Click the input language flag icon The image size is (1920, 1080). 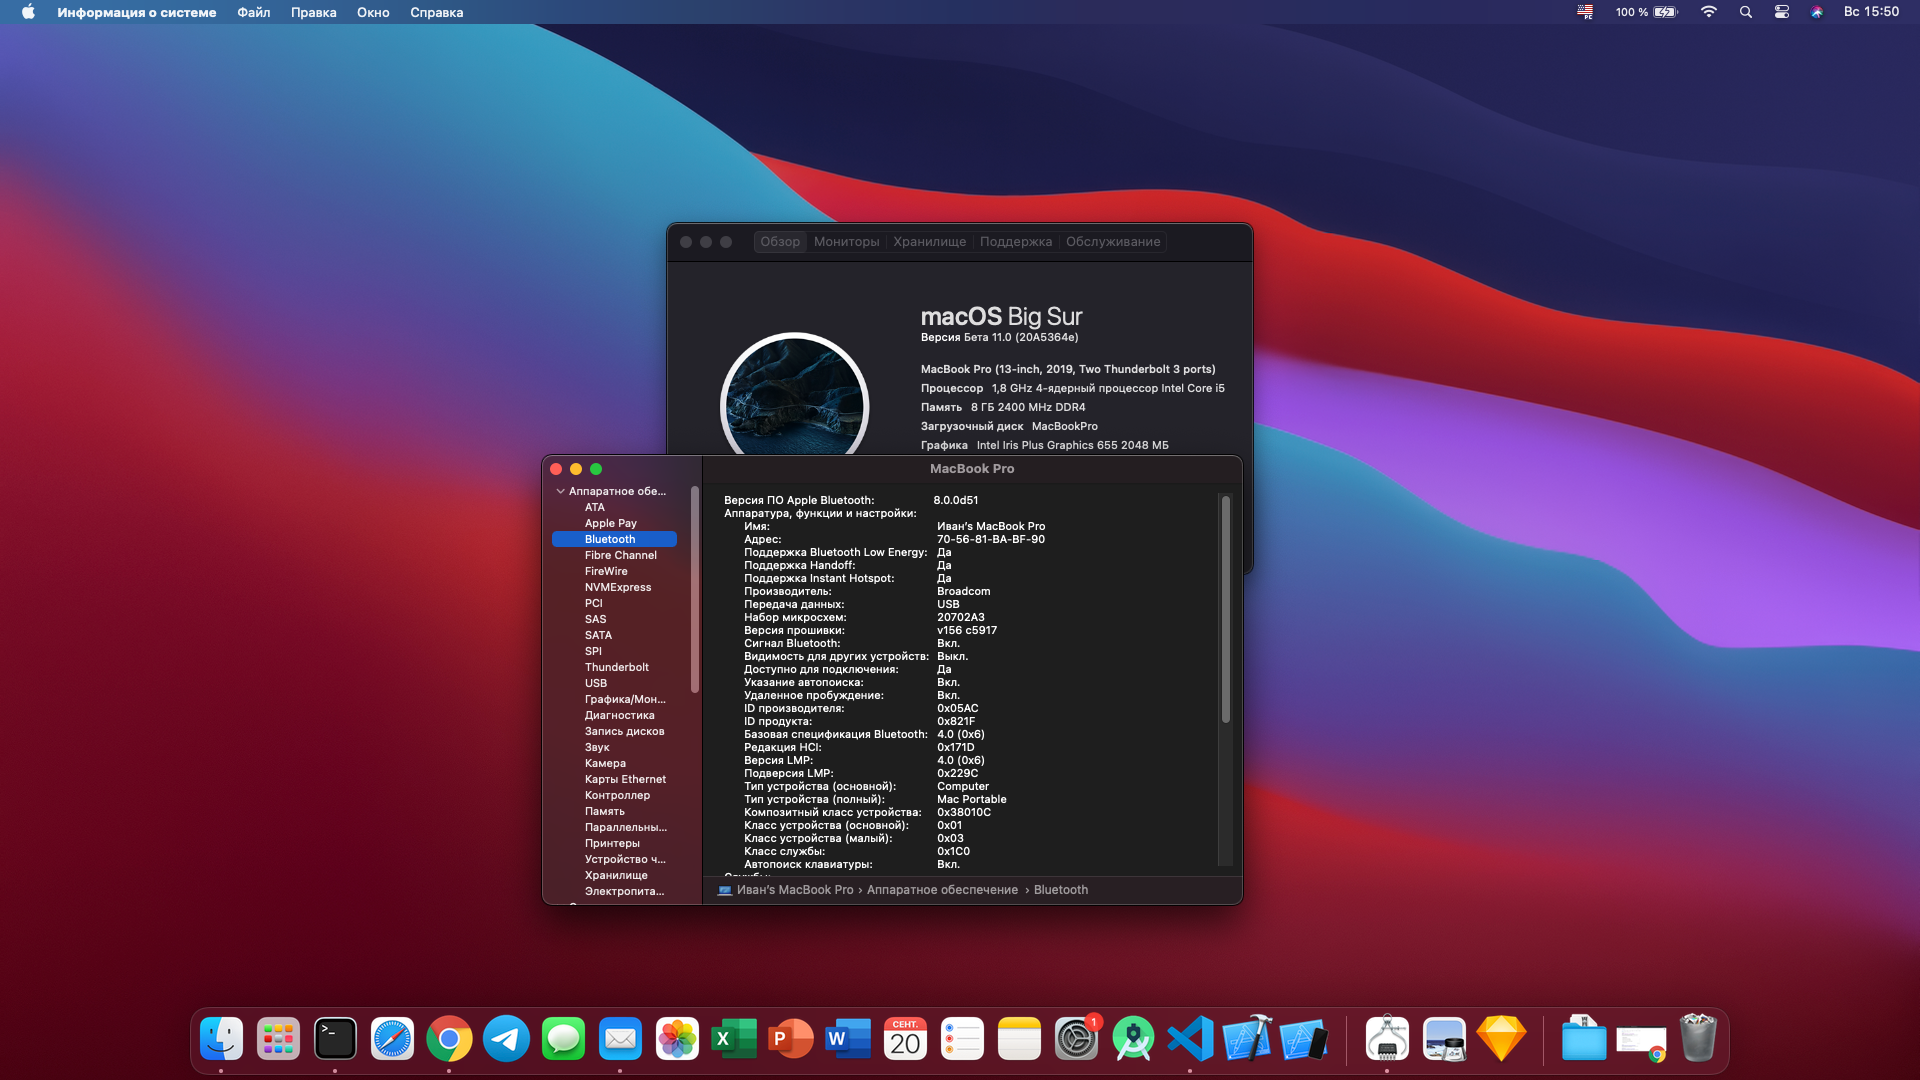tap(1585, 12)
